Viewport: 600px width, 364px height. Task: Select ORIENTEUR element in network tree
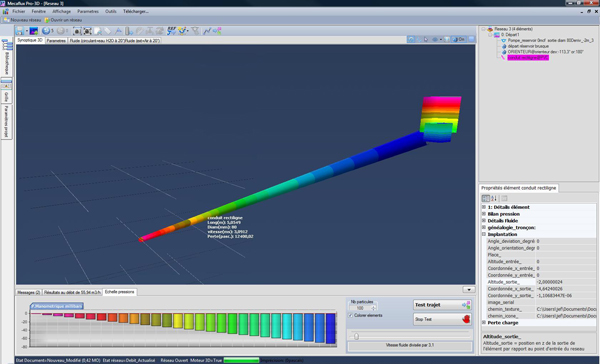545,52
